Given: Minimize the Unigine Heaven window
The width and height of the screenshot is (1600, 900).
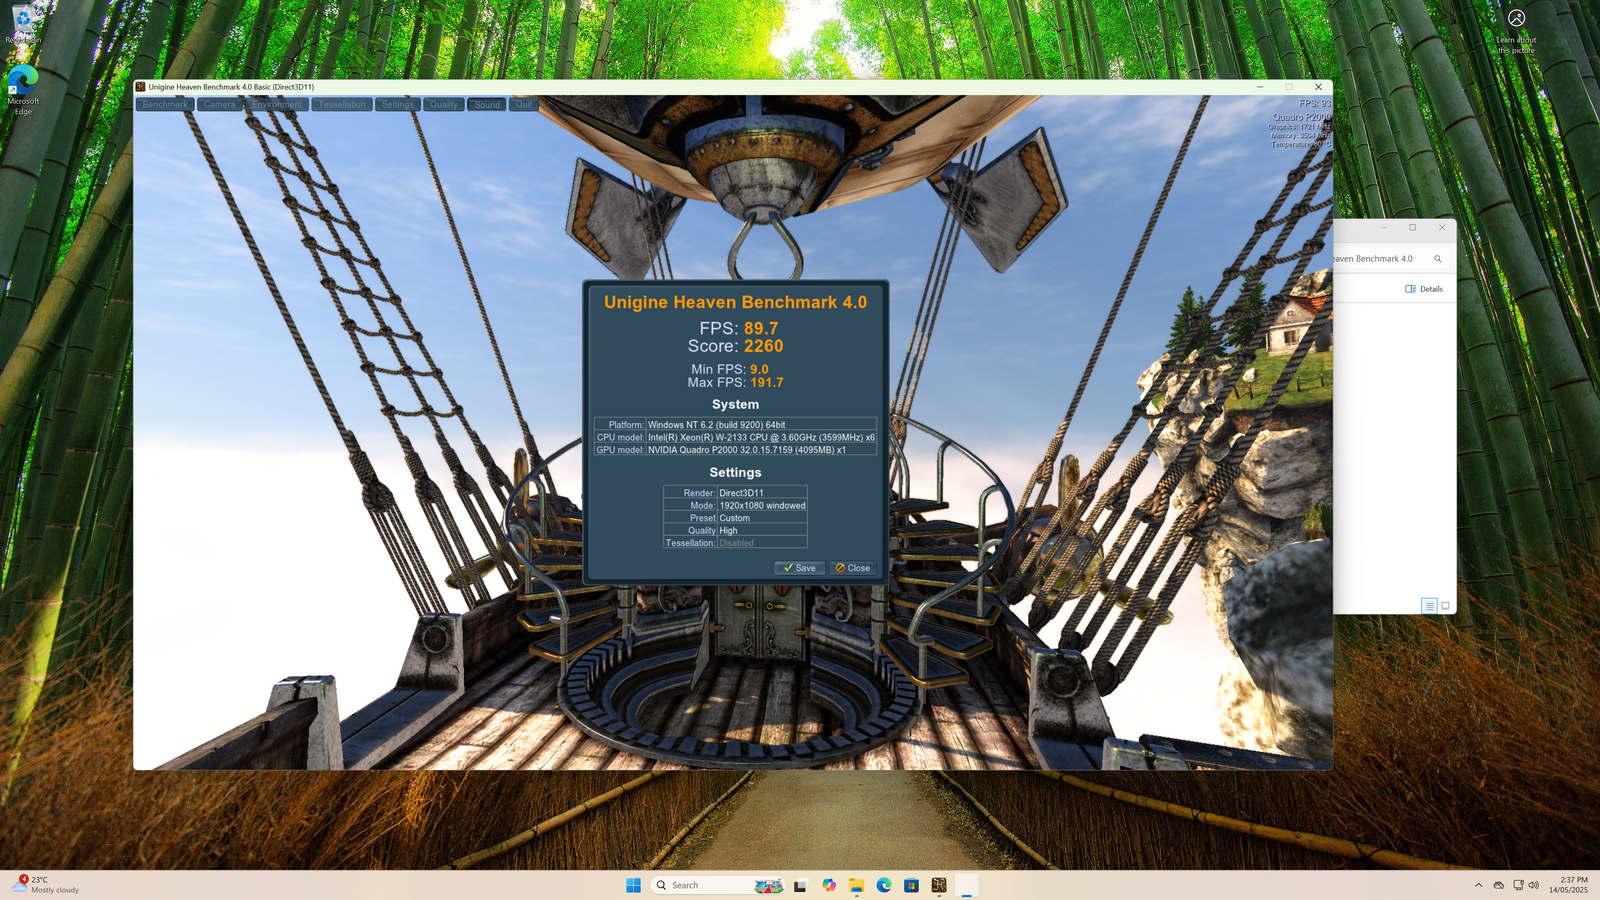Looking at the screenshot, I should [1260, 87].
